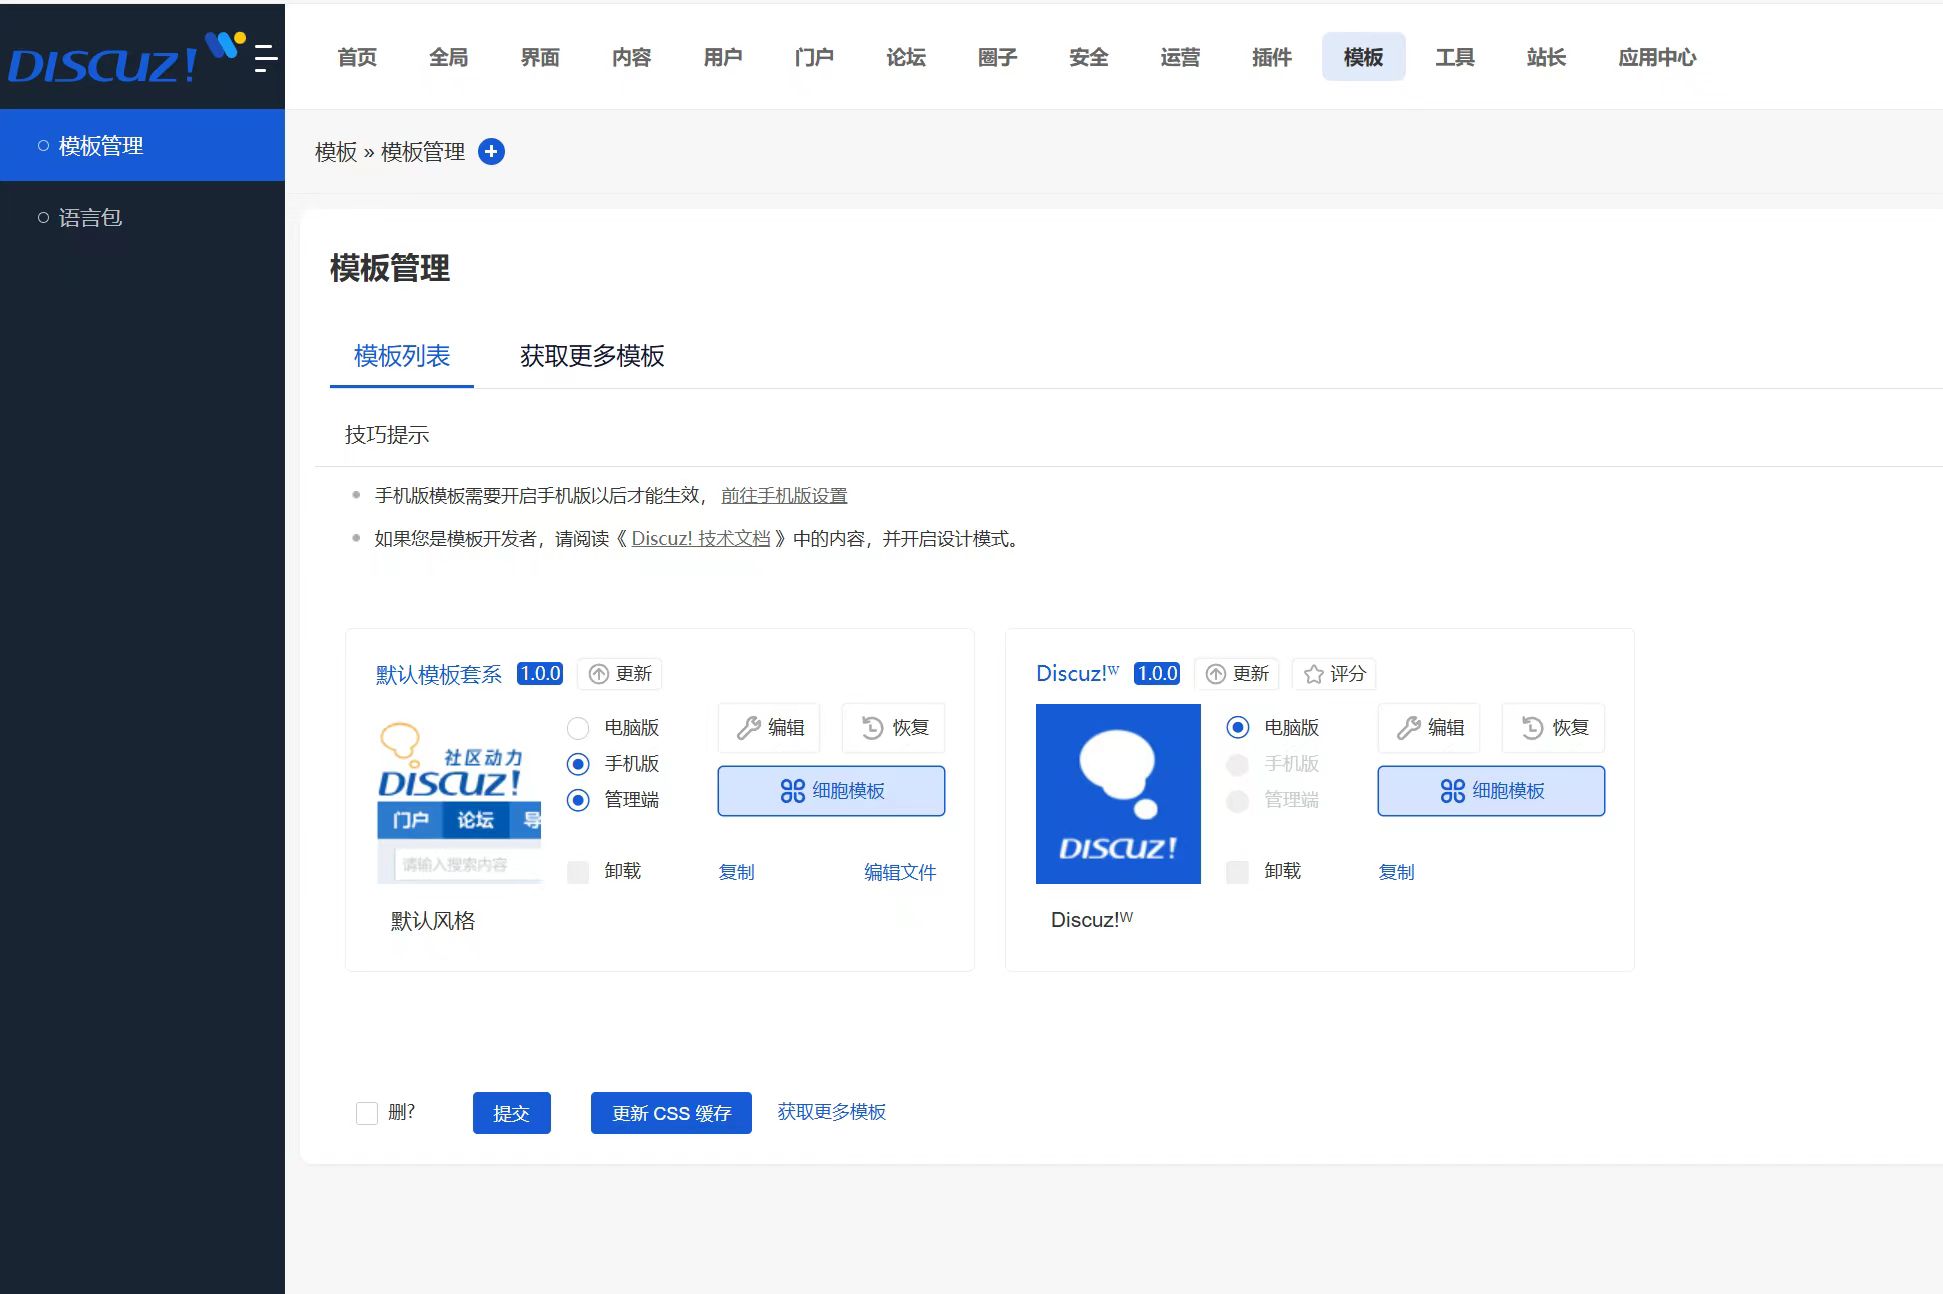Click 编辑 wrench button in 默认模板套系 card

click(x=770, y=728)
